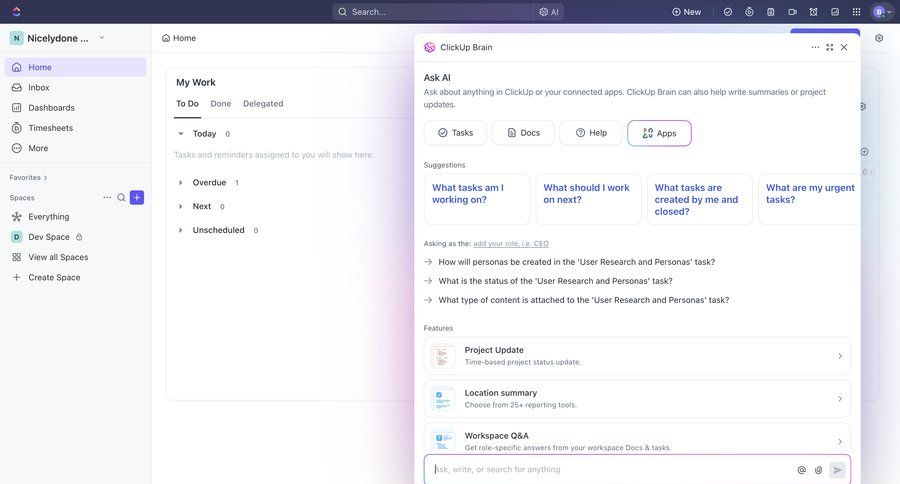Image resolution: width=900 pixels, height=484 pixels.
Task: Click the New button in top bar
Action: click(686, 11)
